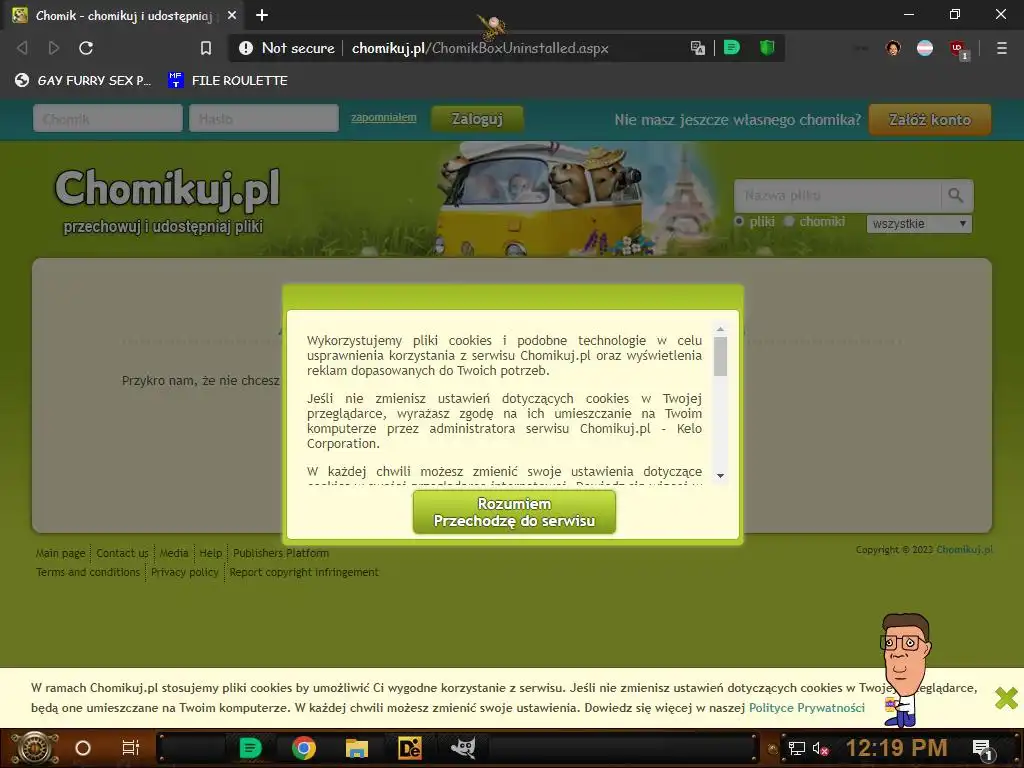Open the portrait avatar extension icon
Viewport: 1024px width, 768px height.
pos(893,48)
